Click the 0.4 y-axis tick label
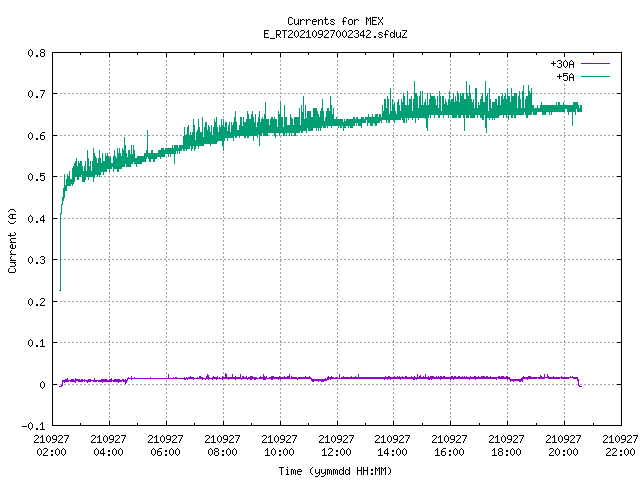Image resolution: width=640 pixels, height=480 pixels. point(36,219)
